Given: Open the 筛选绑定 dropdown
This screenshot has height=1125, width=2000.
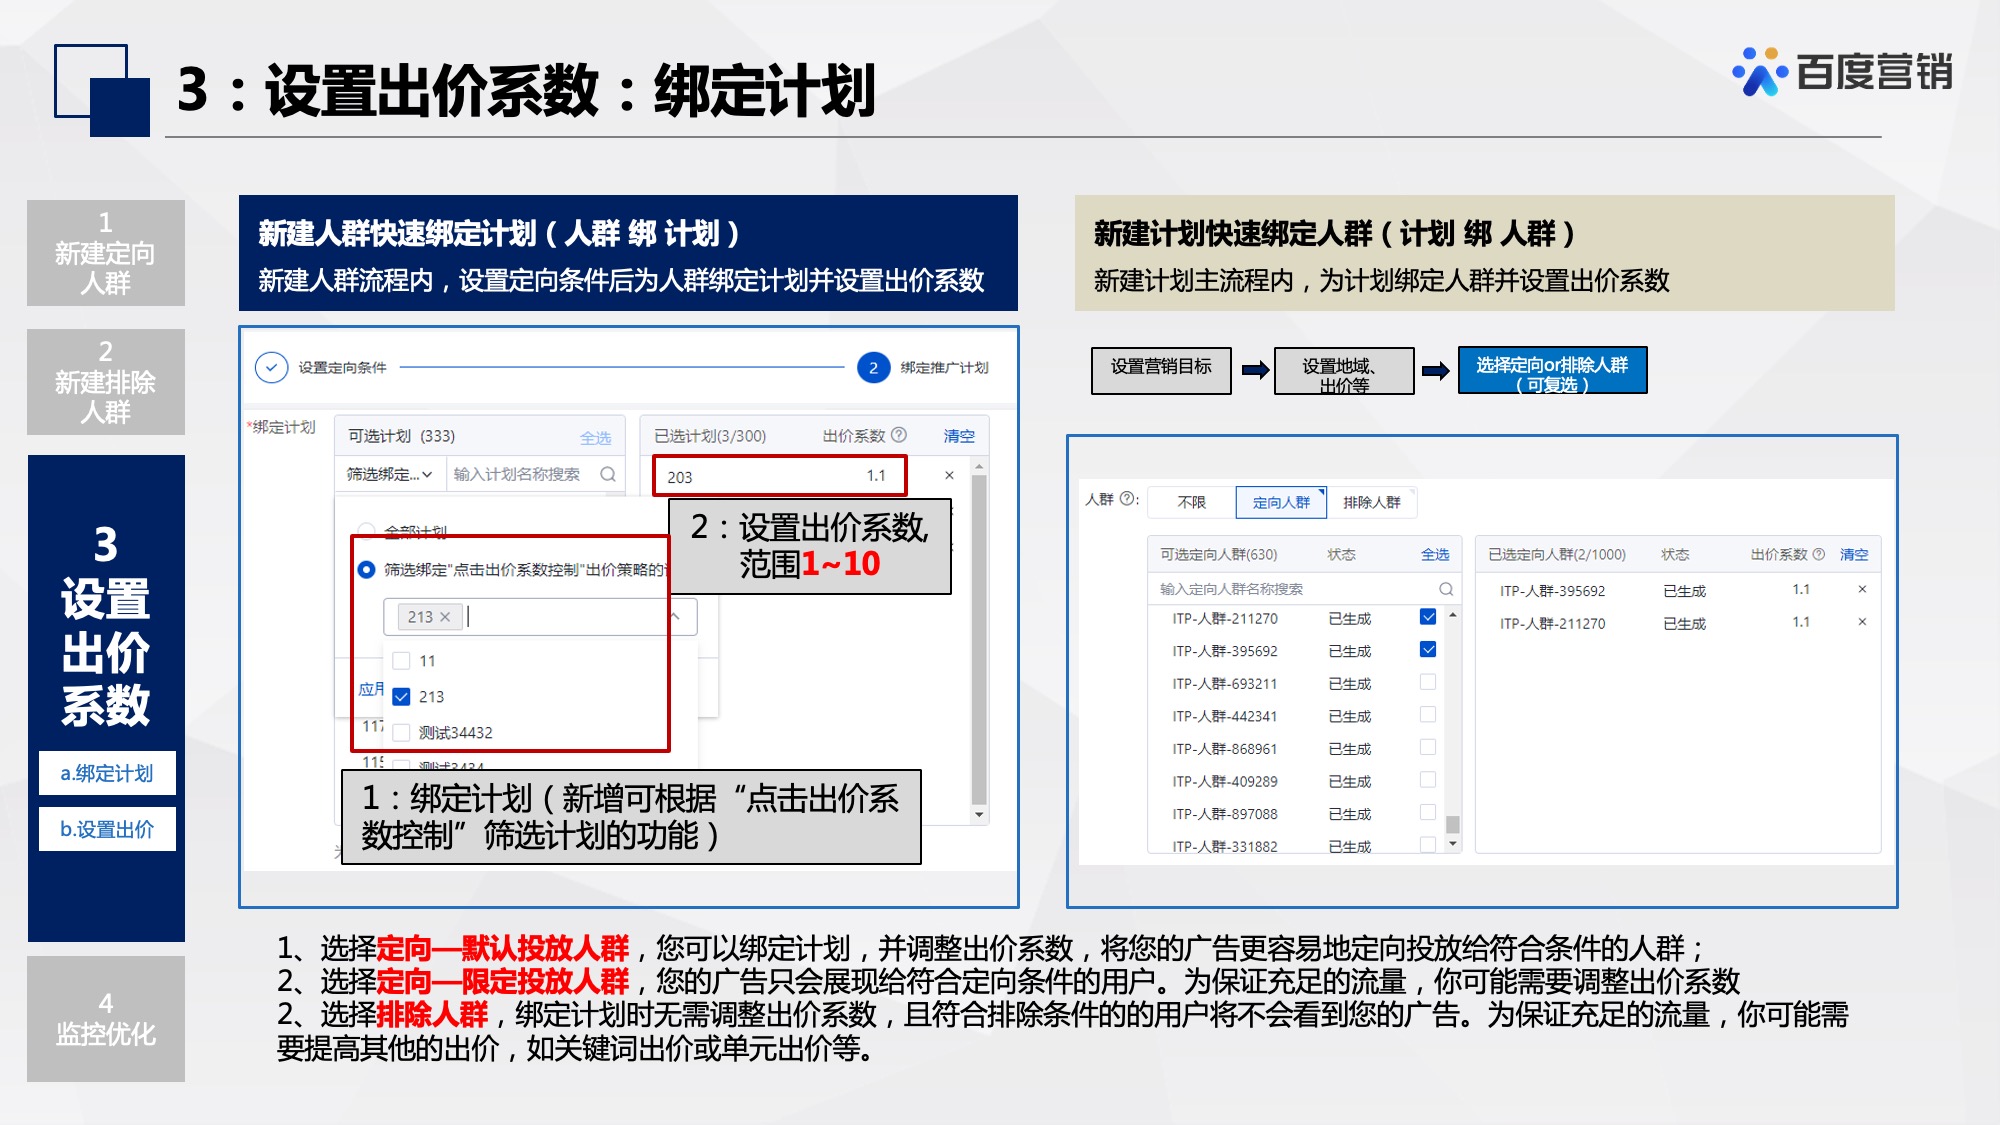Looking at the screenshot, I should click(388, 474).
